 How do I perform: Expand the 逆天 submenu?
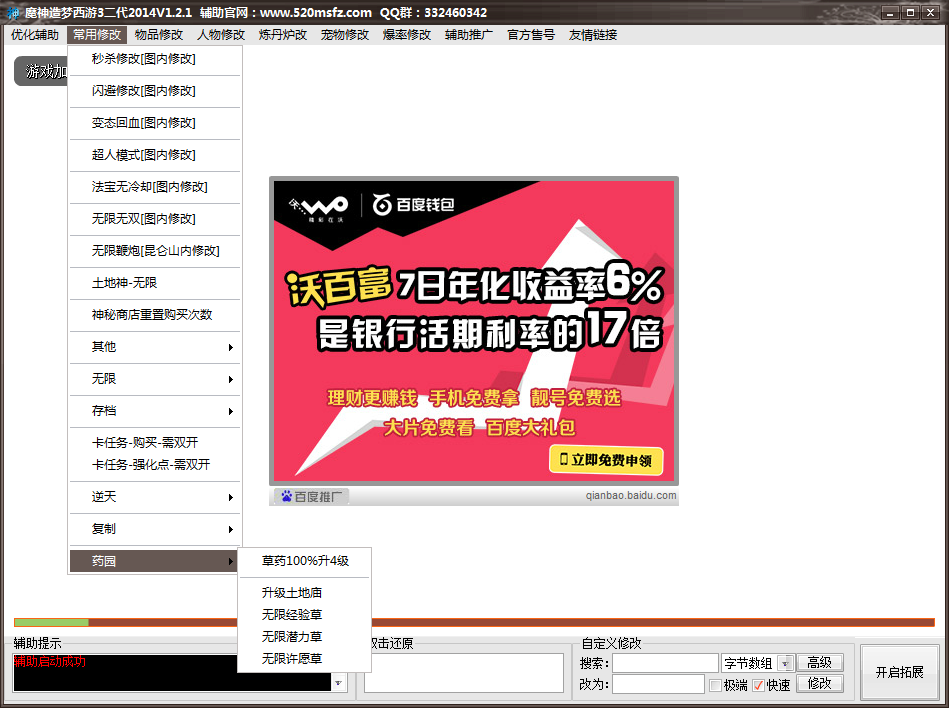(x=155, y=497)
